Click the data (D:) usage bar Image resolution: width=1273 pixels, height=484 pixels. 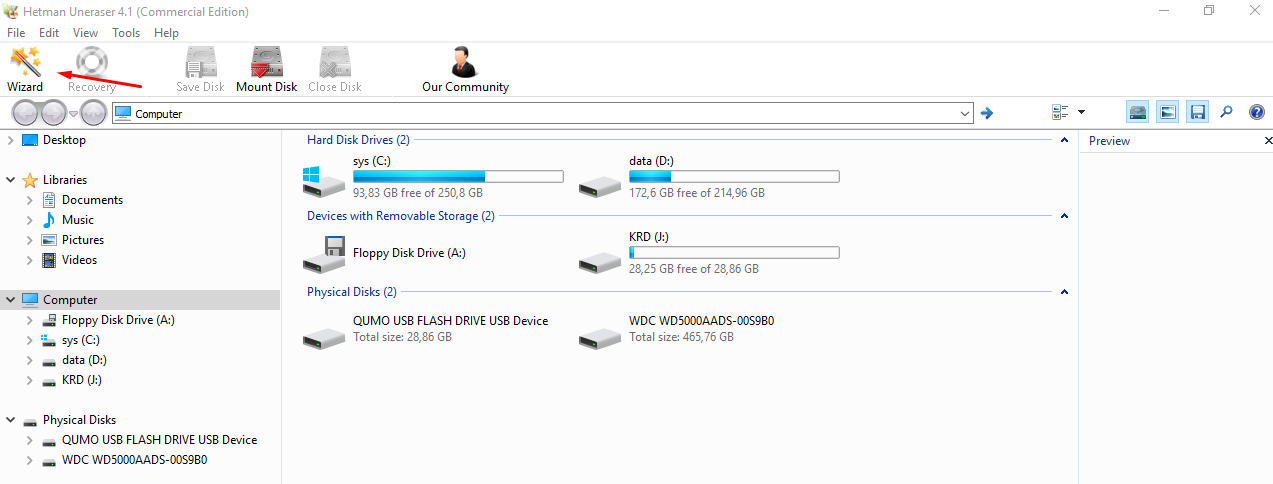pos(734,177)
